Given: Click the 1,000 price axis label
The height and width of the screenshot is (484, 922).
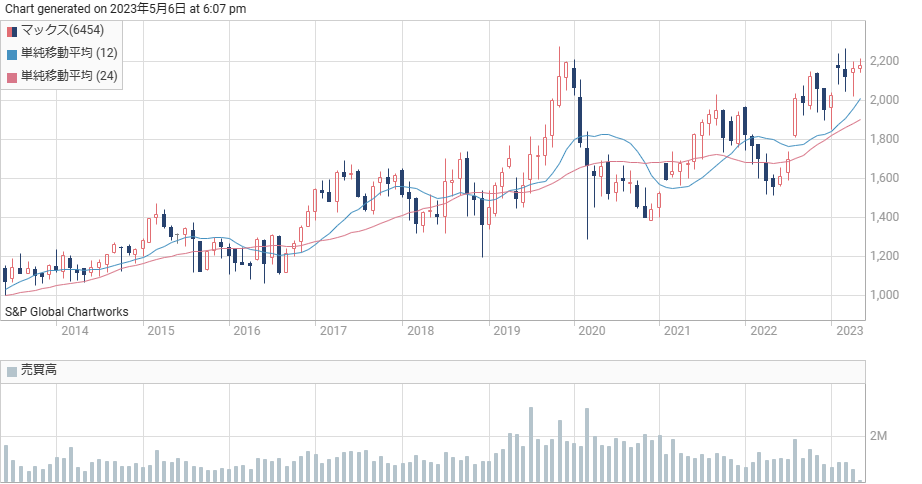Looking at the screenshot, I should tap(884, 295).
